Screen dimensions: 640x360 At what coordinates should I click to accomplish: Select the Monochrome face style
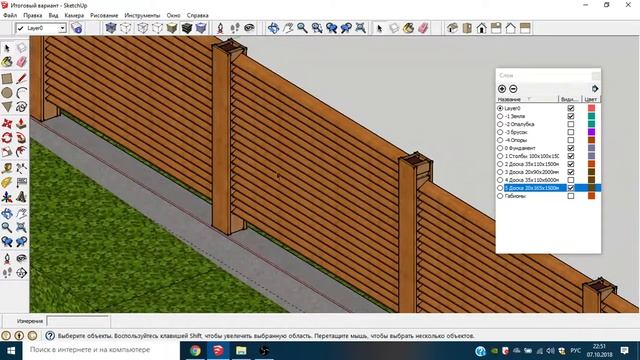point(201,28)
